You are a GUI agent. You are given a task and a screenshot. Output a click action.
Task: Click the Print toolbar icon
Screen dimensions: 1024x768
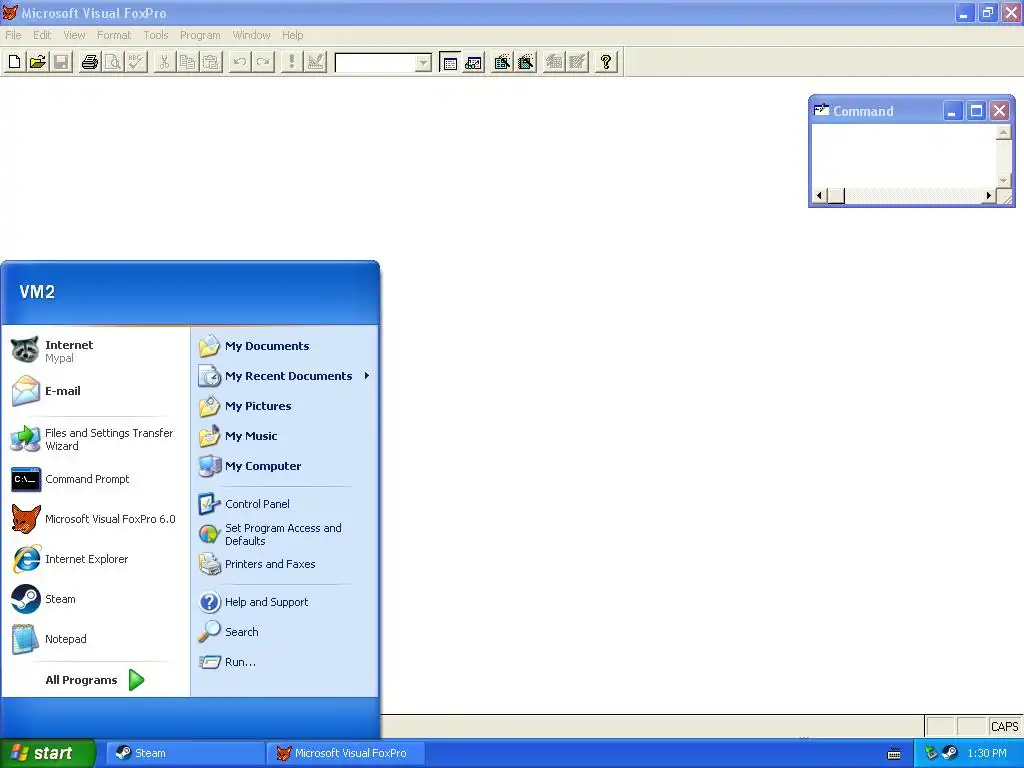[89, 62]
